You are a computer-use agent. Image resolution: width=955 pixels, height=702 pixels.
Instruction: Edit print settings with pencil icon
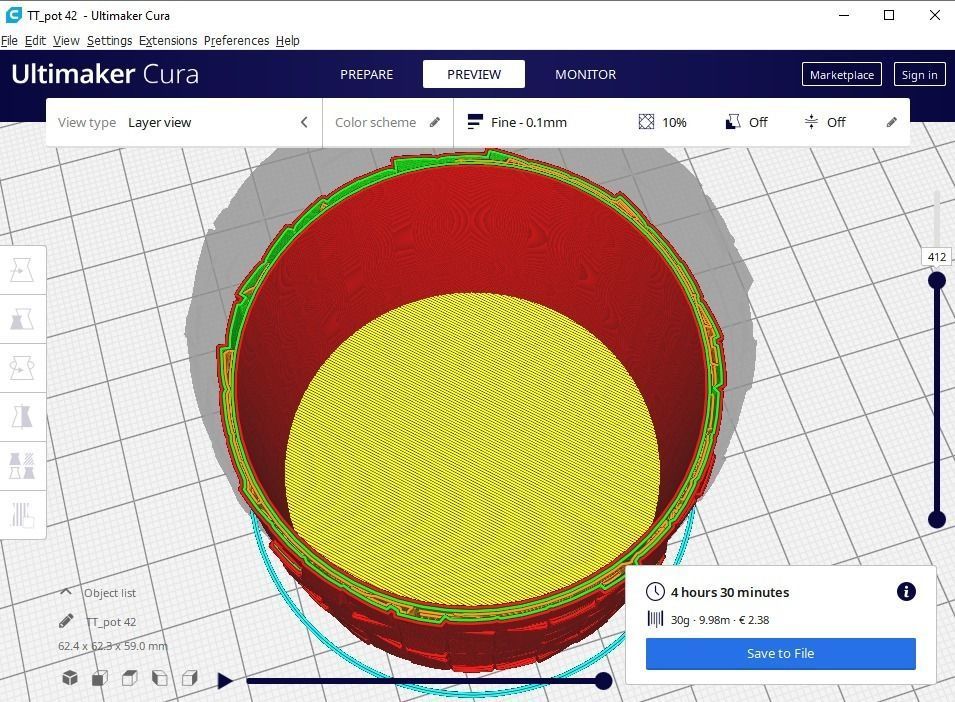(x=892, y=122)
